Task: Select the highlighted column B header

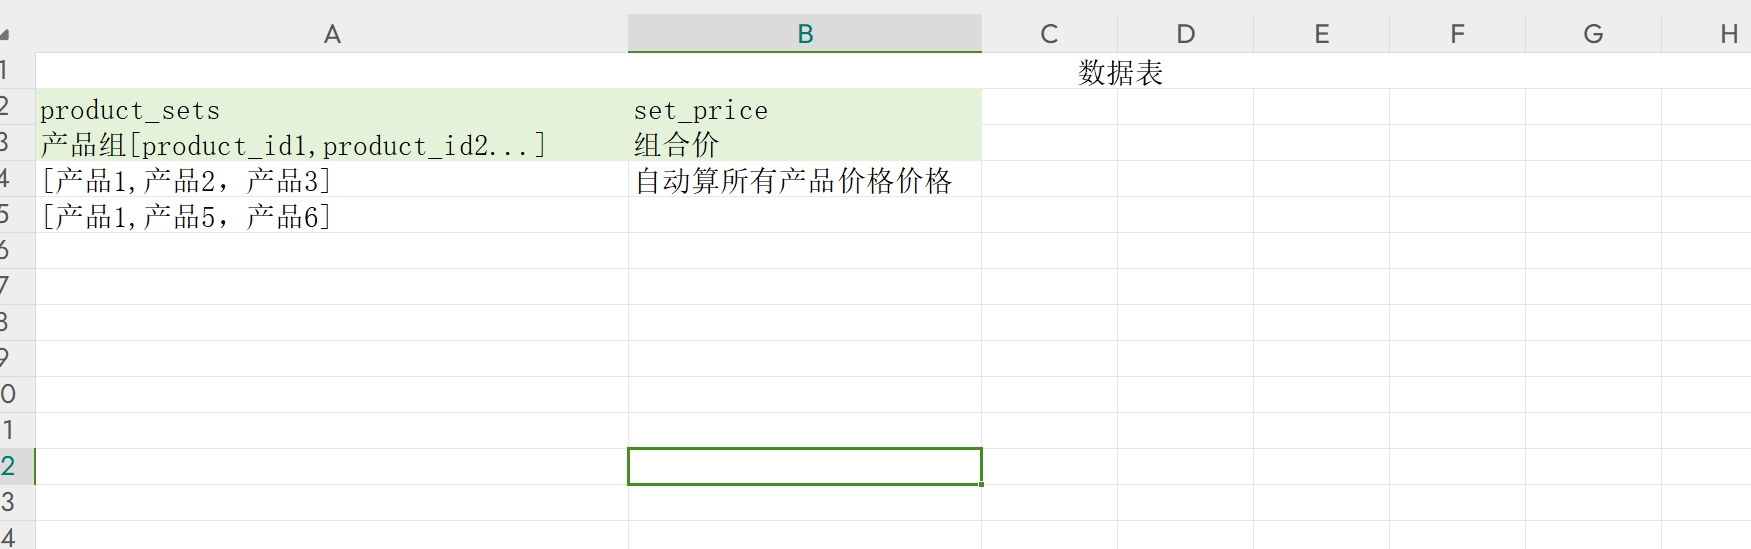Action: coord(805,34)
